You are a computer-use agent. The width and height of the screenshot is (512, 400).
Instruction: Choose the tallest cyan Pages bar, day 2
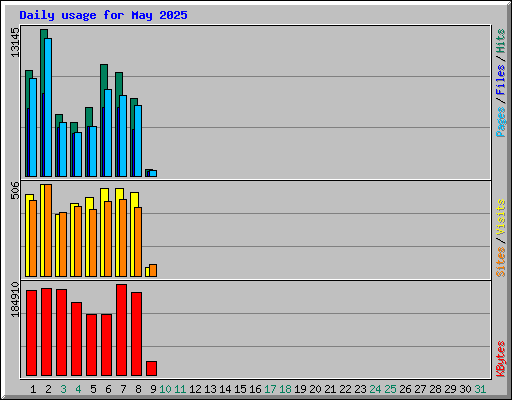(48, 107)
